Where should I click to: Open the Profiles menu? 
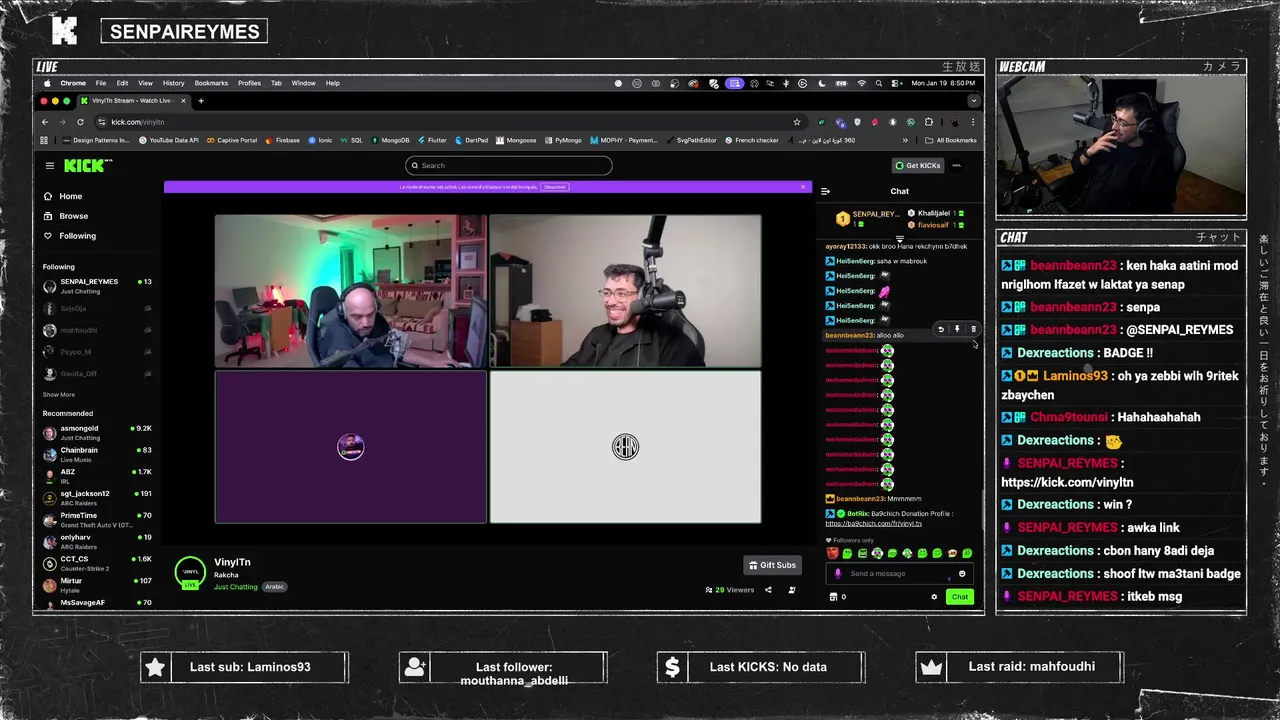249,83
